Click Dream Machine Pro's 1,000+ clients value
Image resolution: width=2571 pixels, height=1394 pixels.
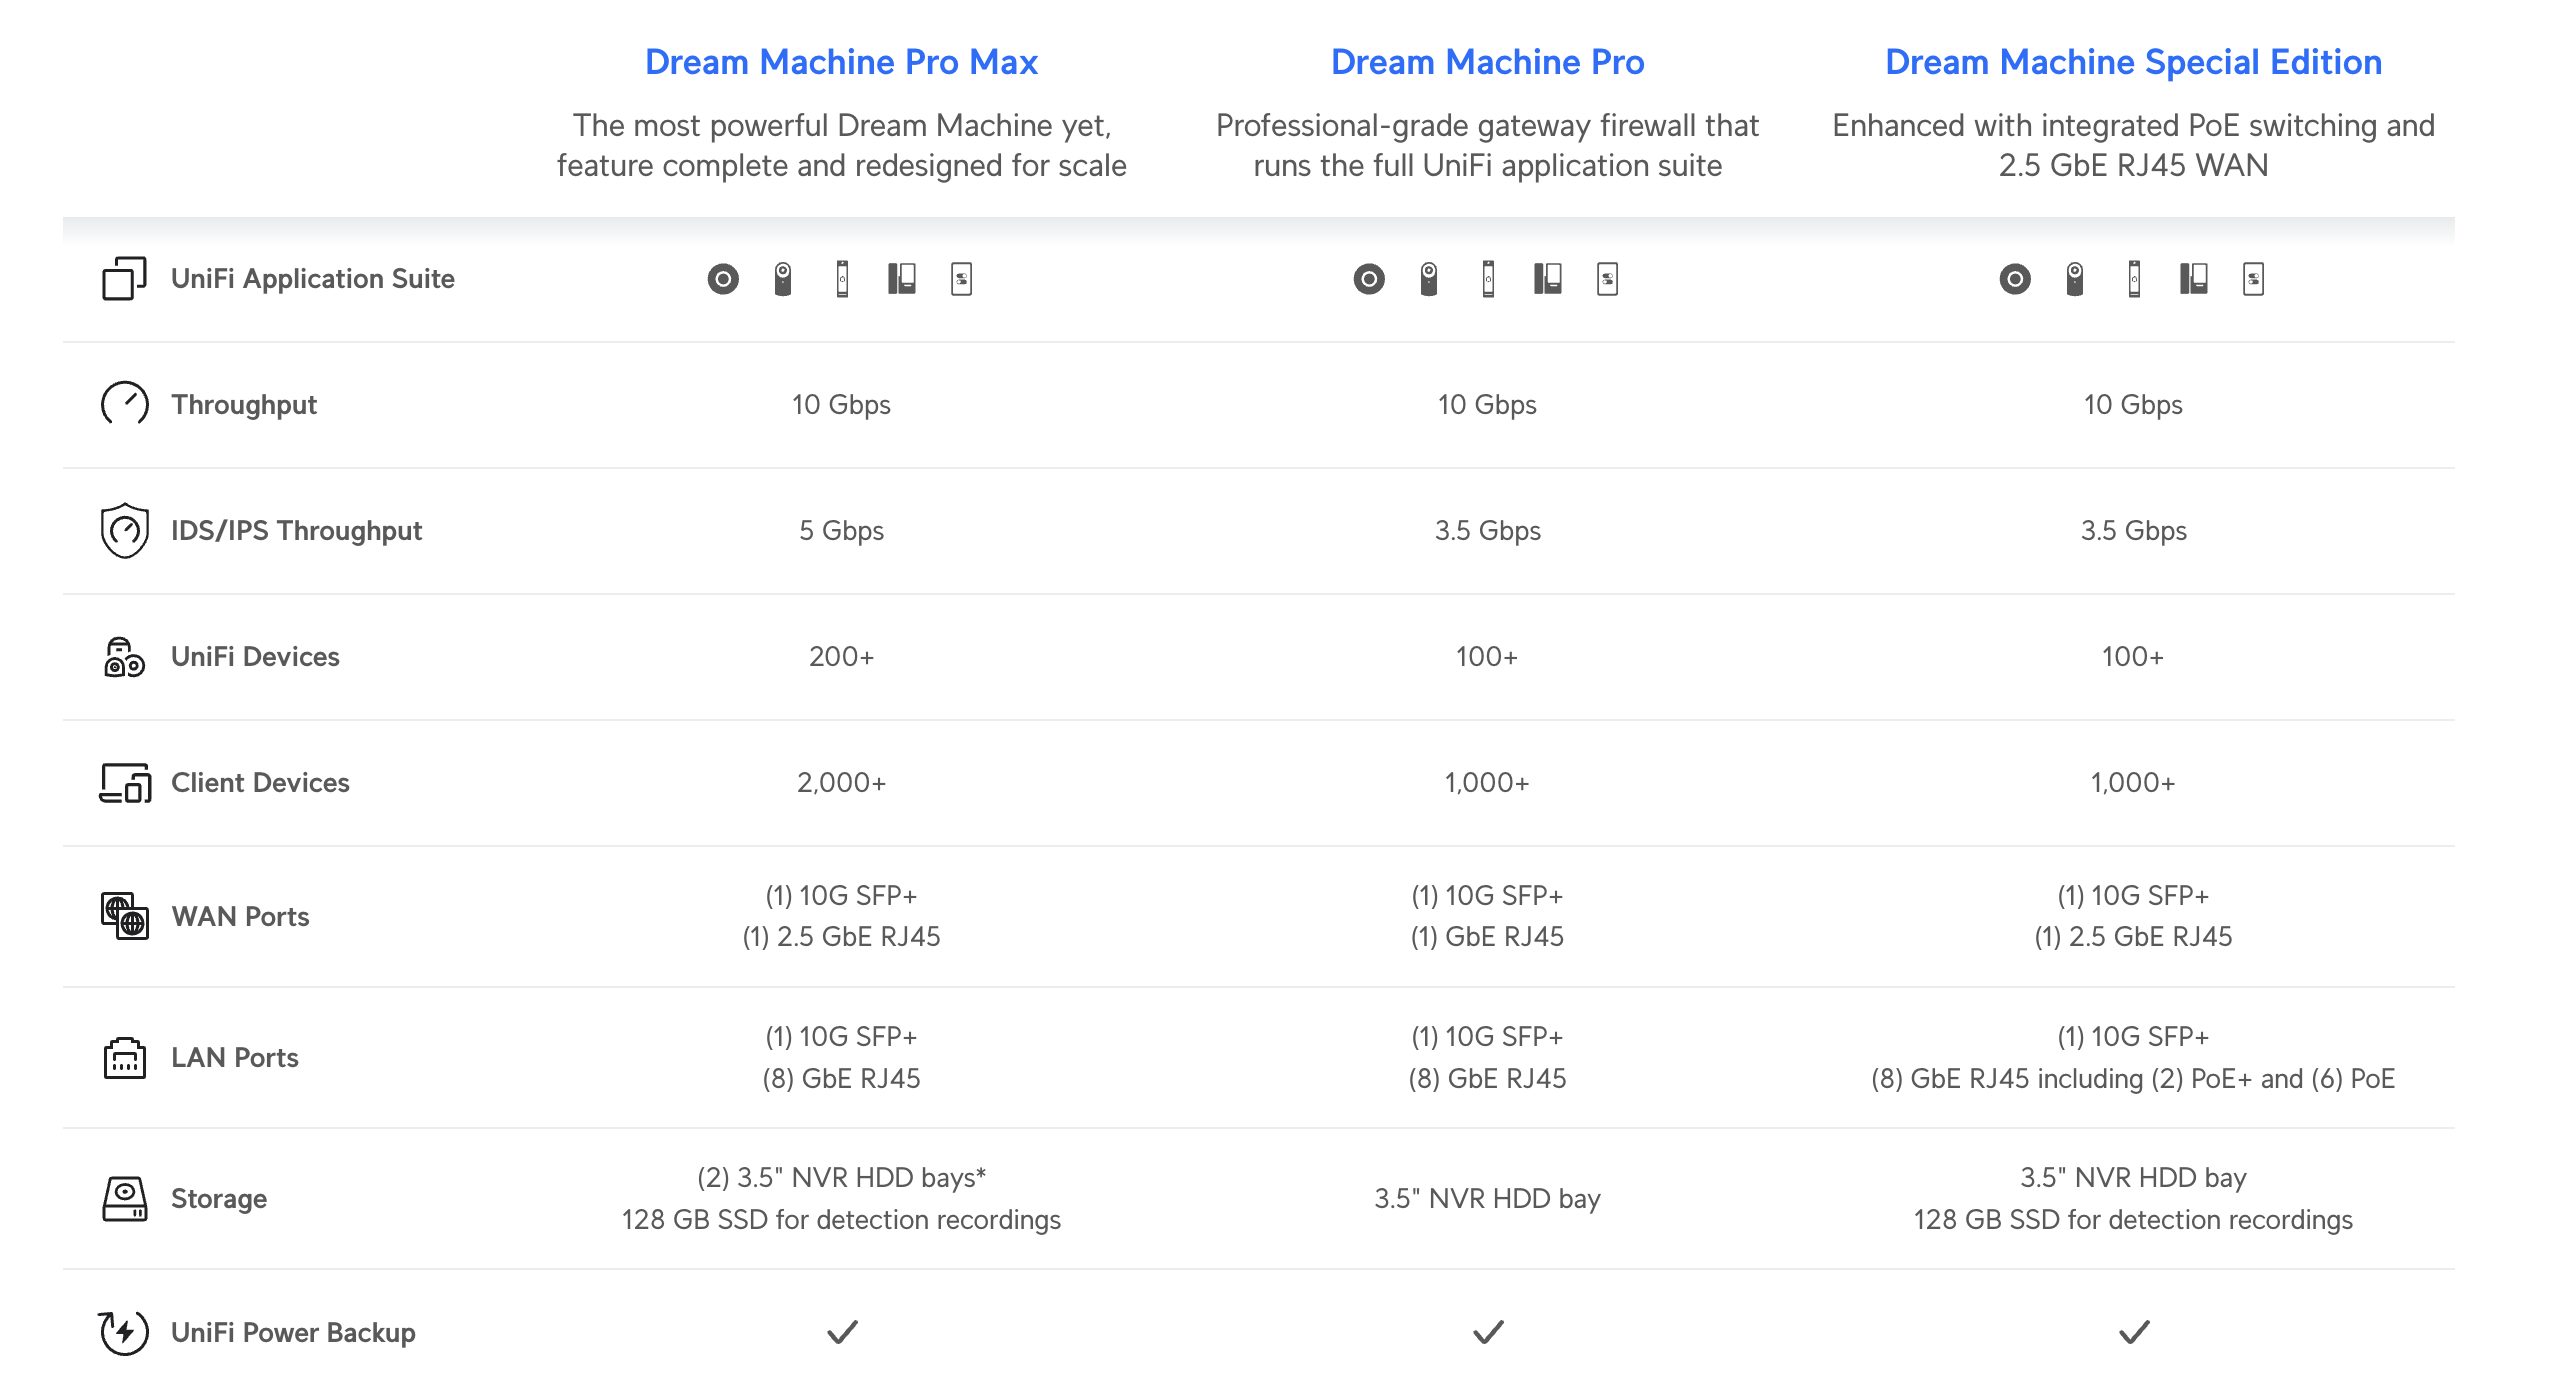coord(1487,783)
